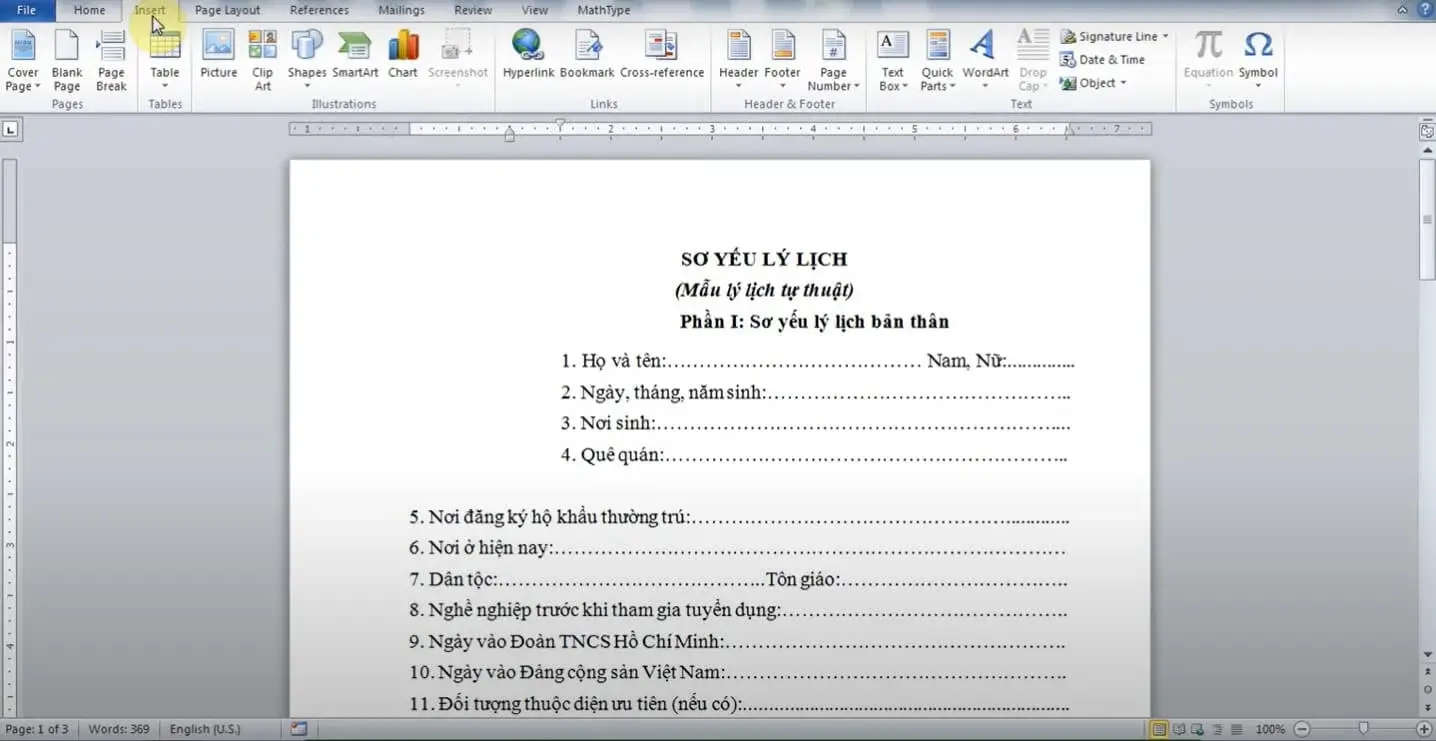Minimize the ribbon with the caret
This screenshot has width=1436, height=741.
pyautogui.click(x=1404, y=10)
